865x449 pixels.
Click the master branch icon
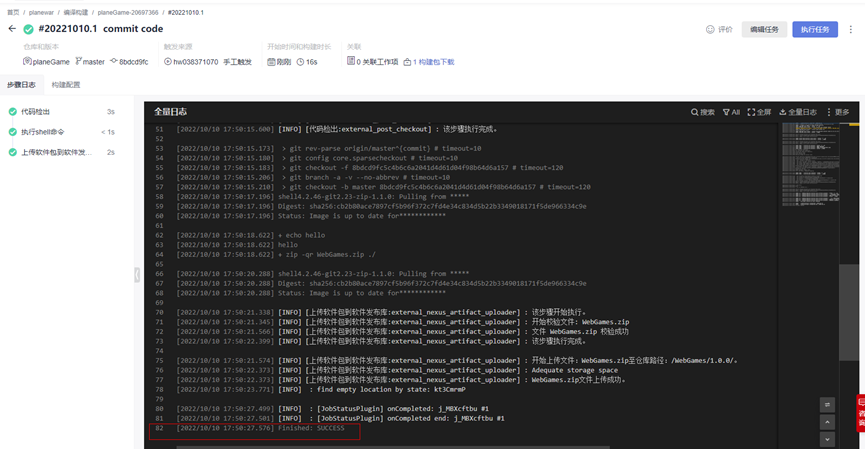[x=78, y=61]
